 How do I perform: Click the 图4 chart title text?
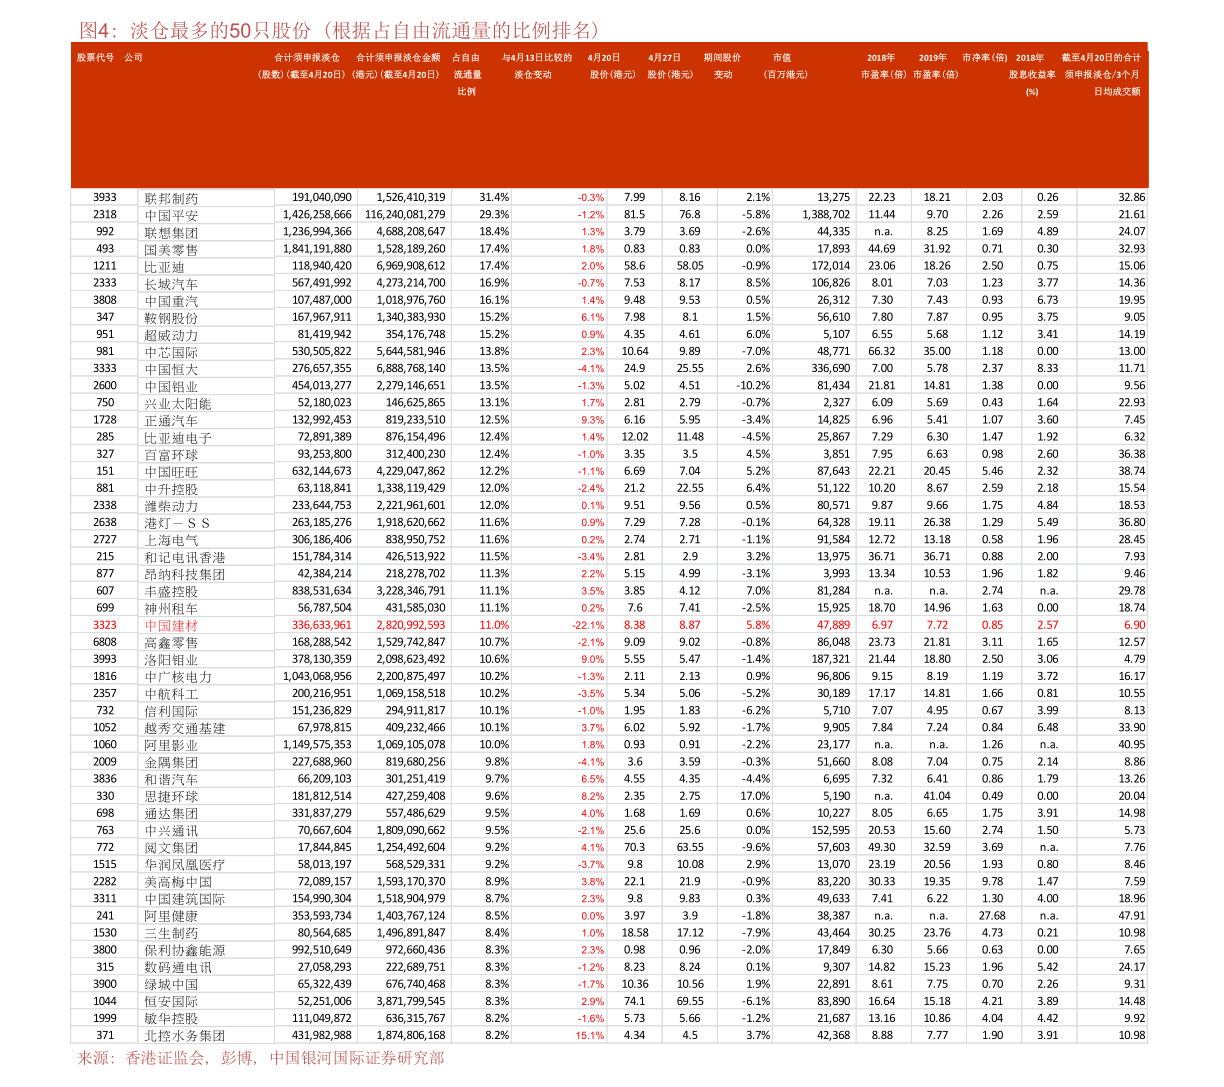pos(338,30)
